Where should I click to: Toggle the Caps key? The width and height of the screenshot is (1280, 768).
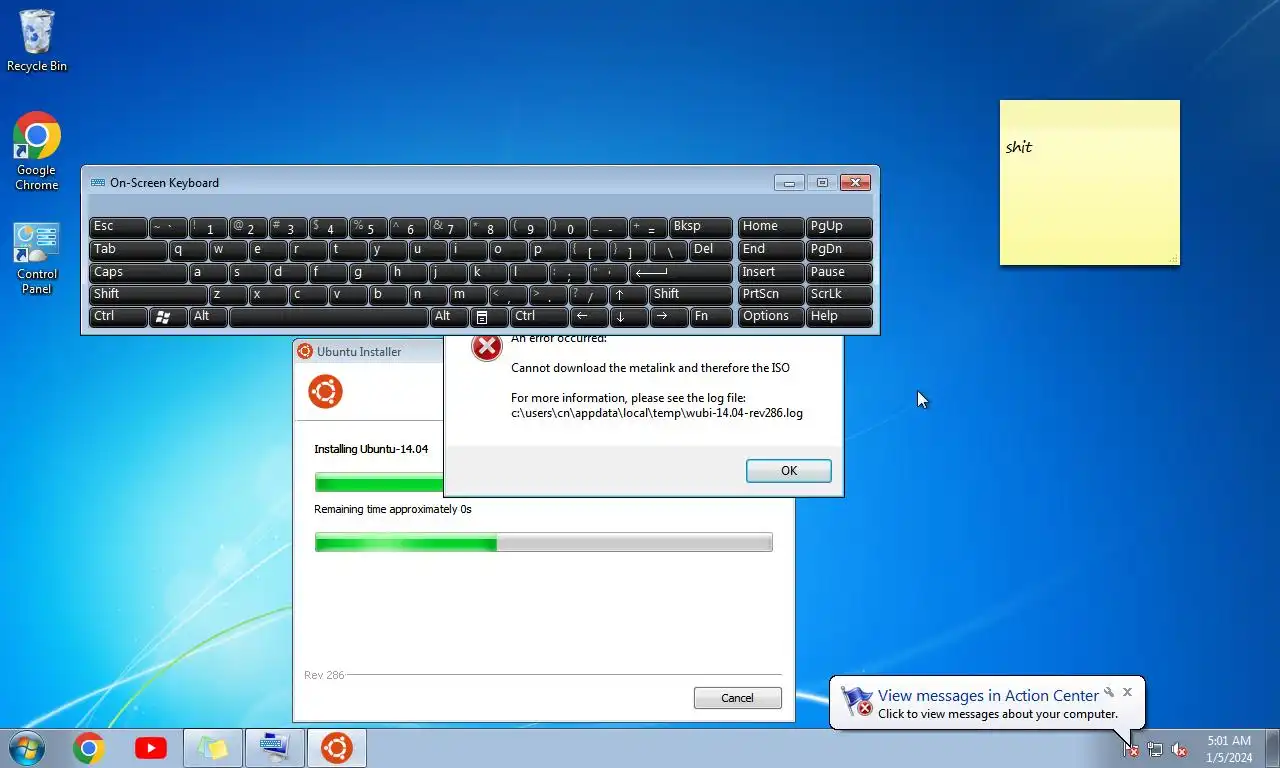pos(138,273)
